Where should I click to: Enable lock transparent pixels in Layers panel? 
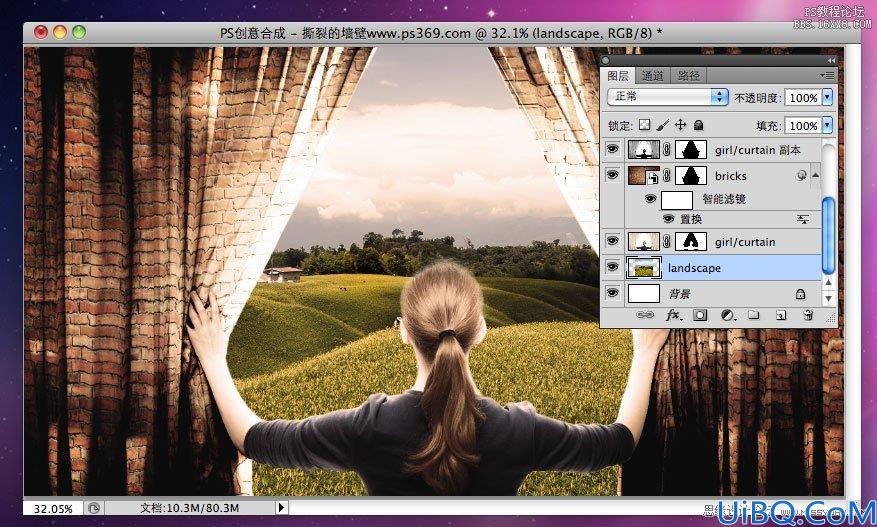tap(645, 125)
